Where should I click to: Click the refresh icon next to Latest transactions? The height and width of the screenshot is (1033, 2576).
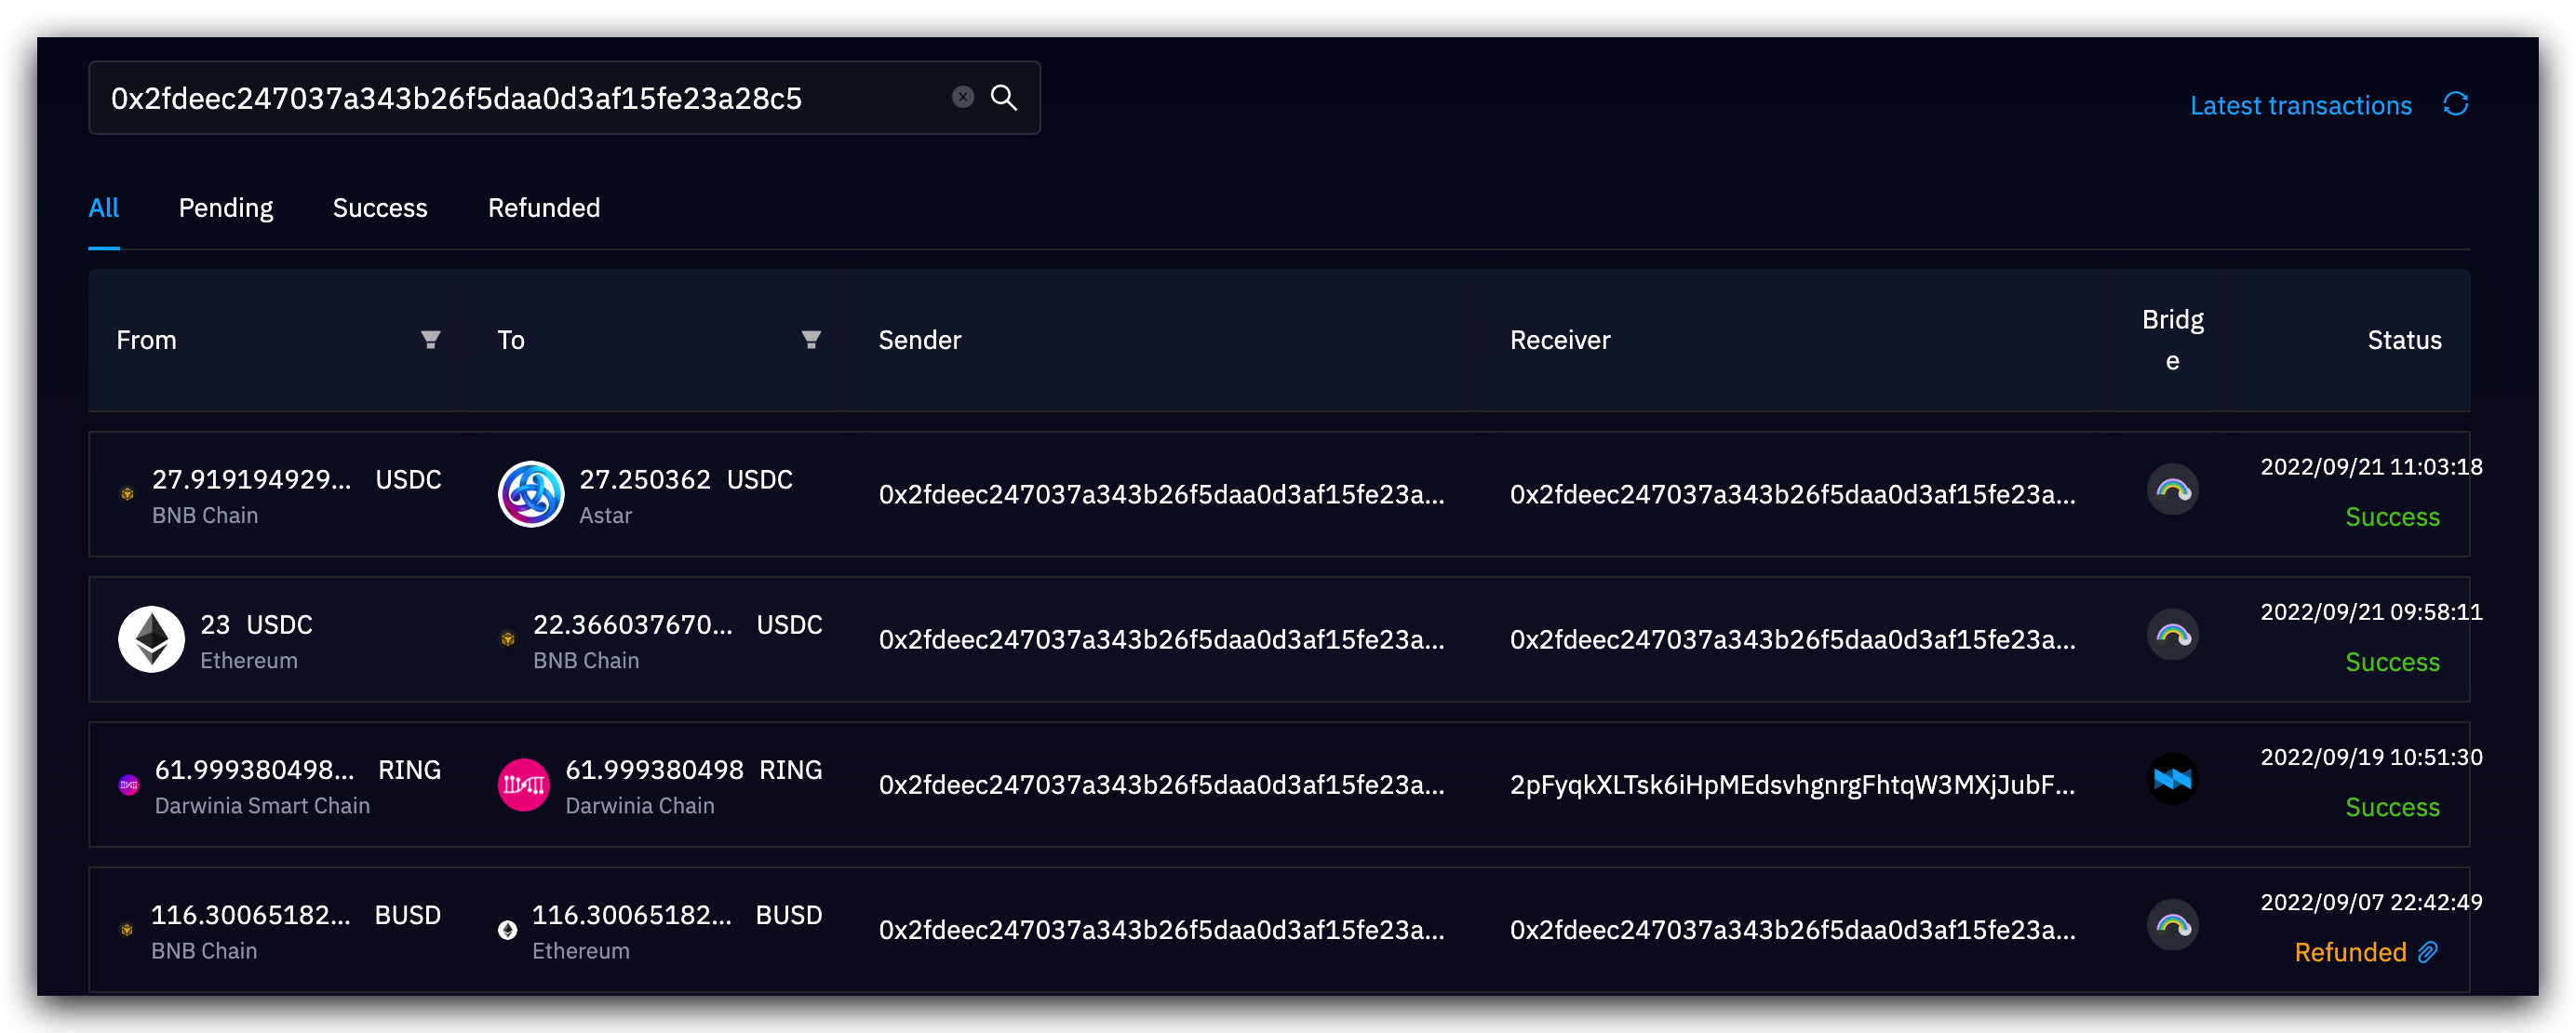pos(2458,104)
